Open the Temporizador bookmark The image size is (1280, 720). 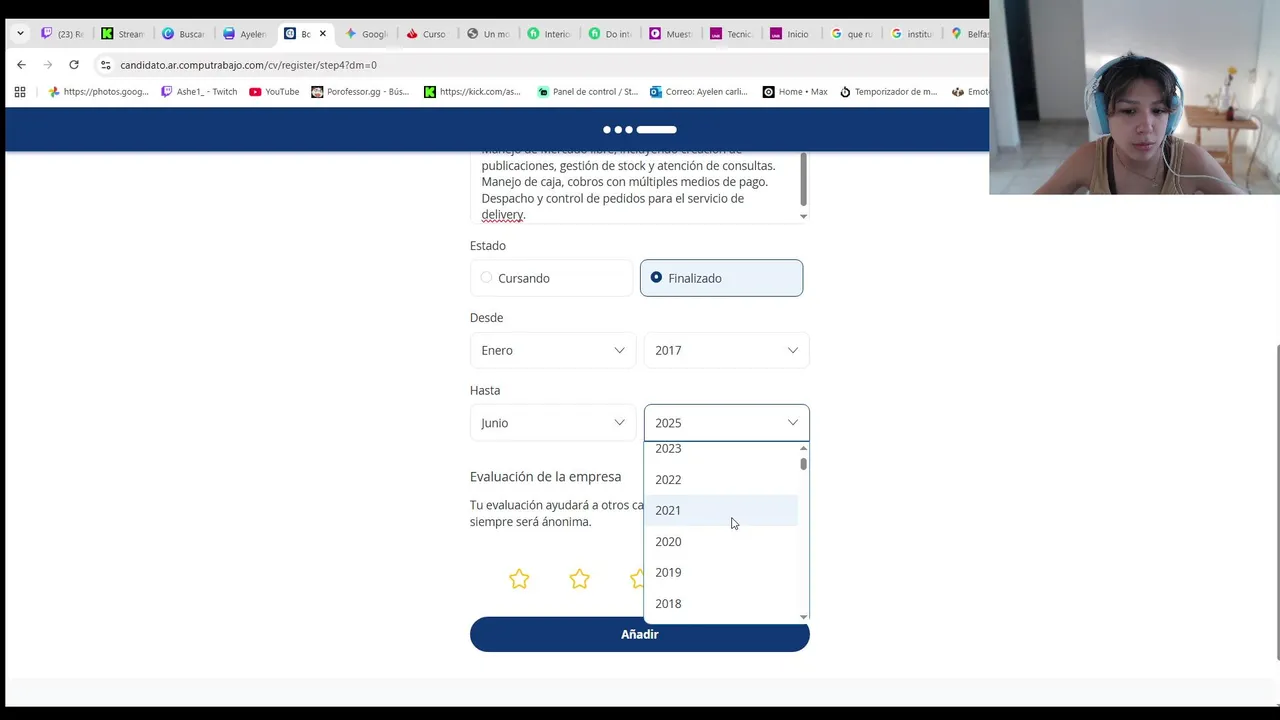(x=888, y=91)
